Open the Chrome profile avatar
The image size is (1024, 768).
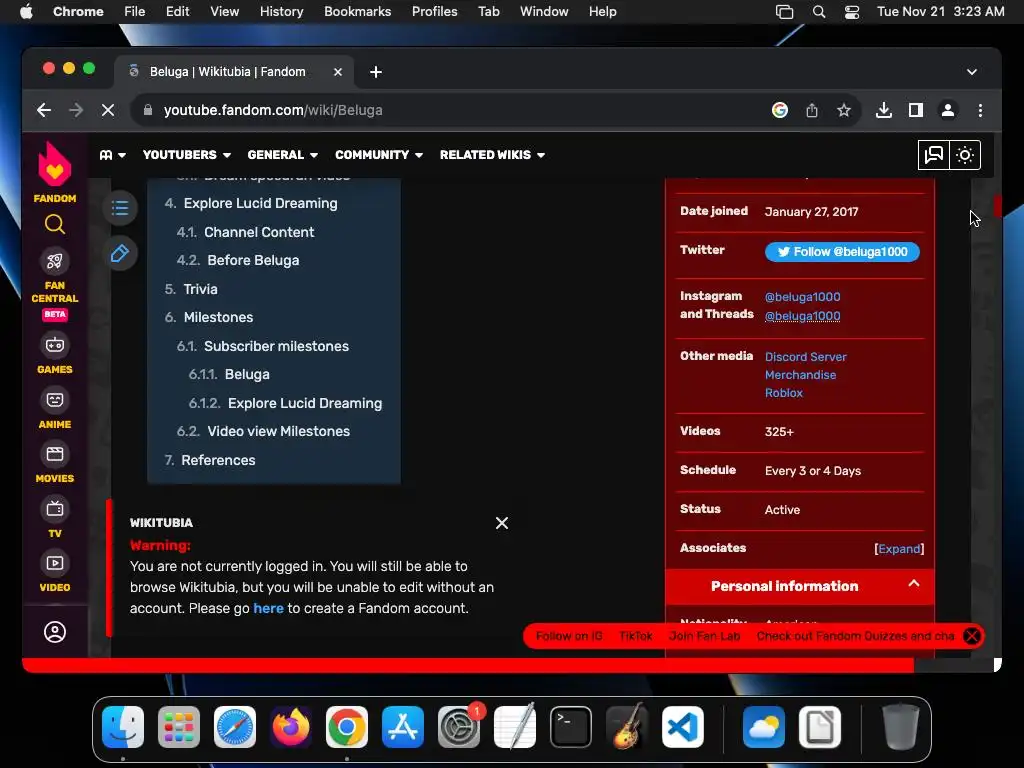[x=948, y=110]
